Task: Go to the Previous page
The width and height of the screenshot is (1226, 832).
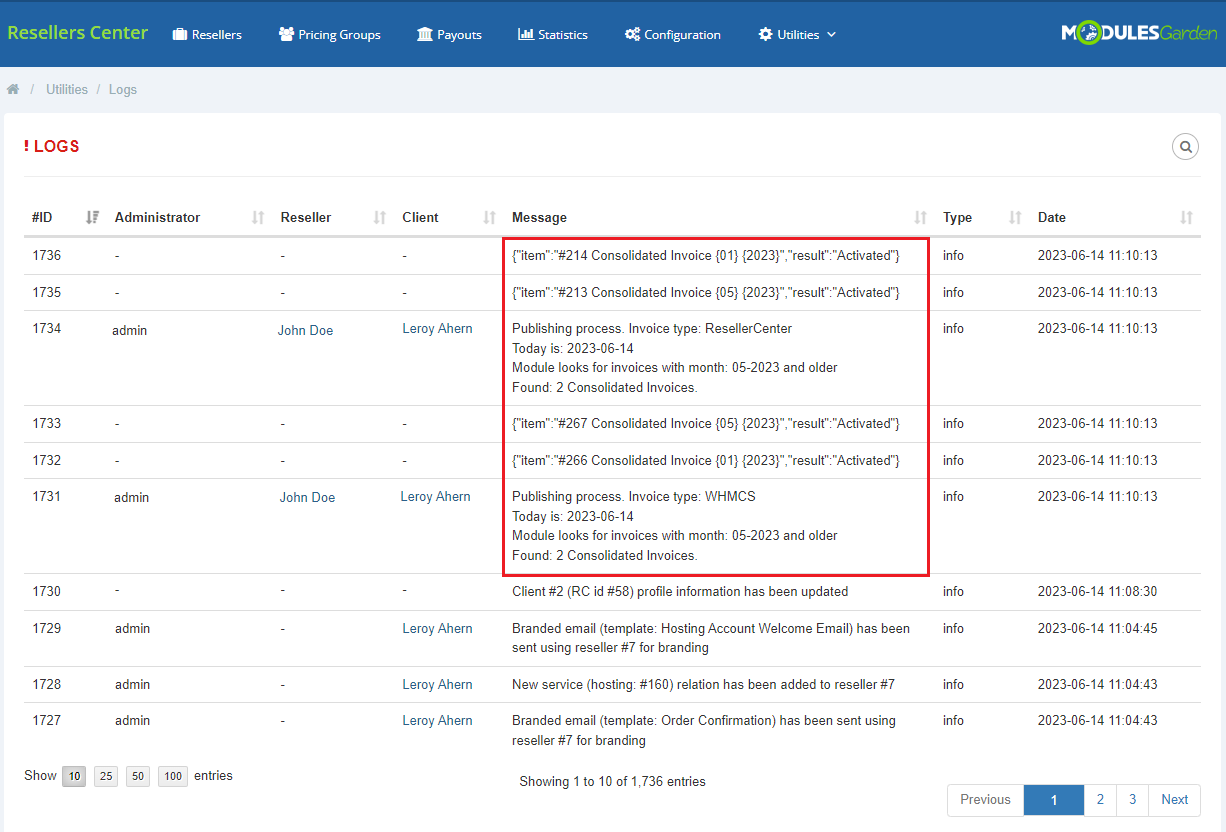Action: pos(985,799)
